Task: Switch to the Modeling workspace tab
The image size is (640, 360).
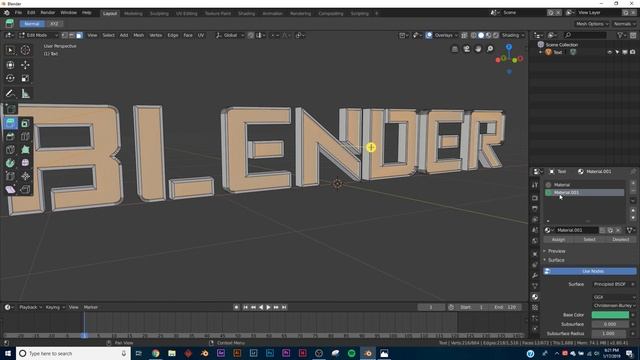Action: click(133, 13)
